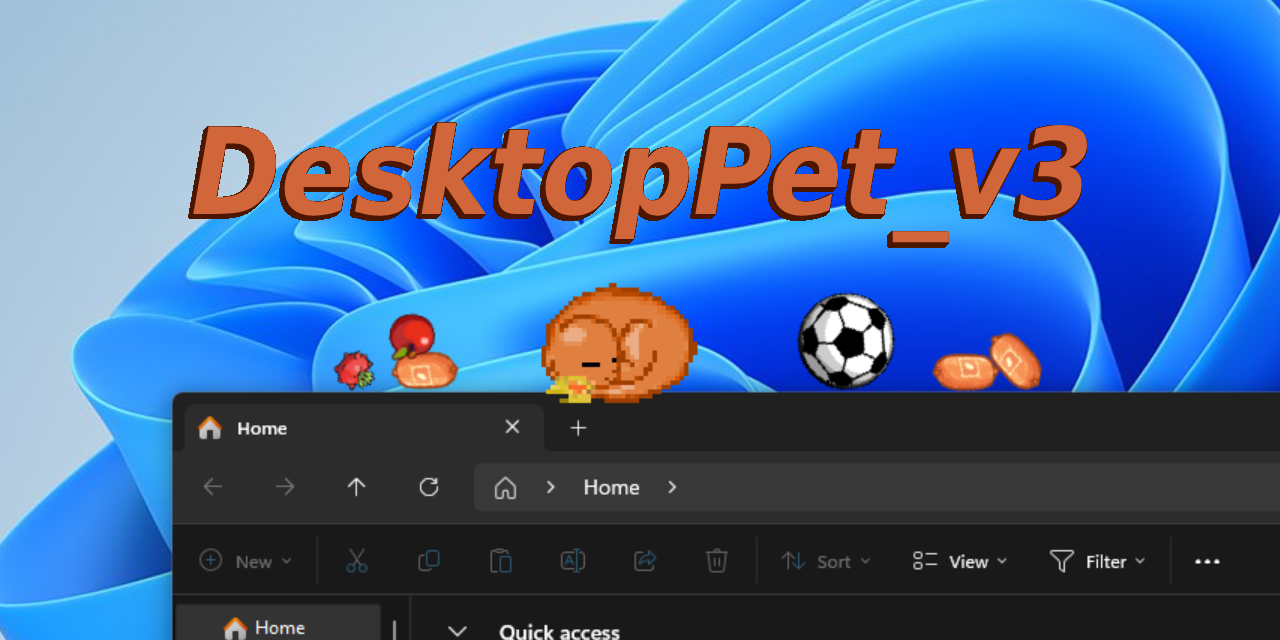Go forward in File Explorer
Screen dimensions: 1280x640
click(x=285, y=487)
